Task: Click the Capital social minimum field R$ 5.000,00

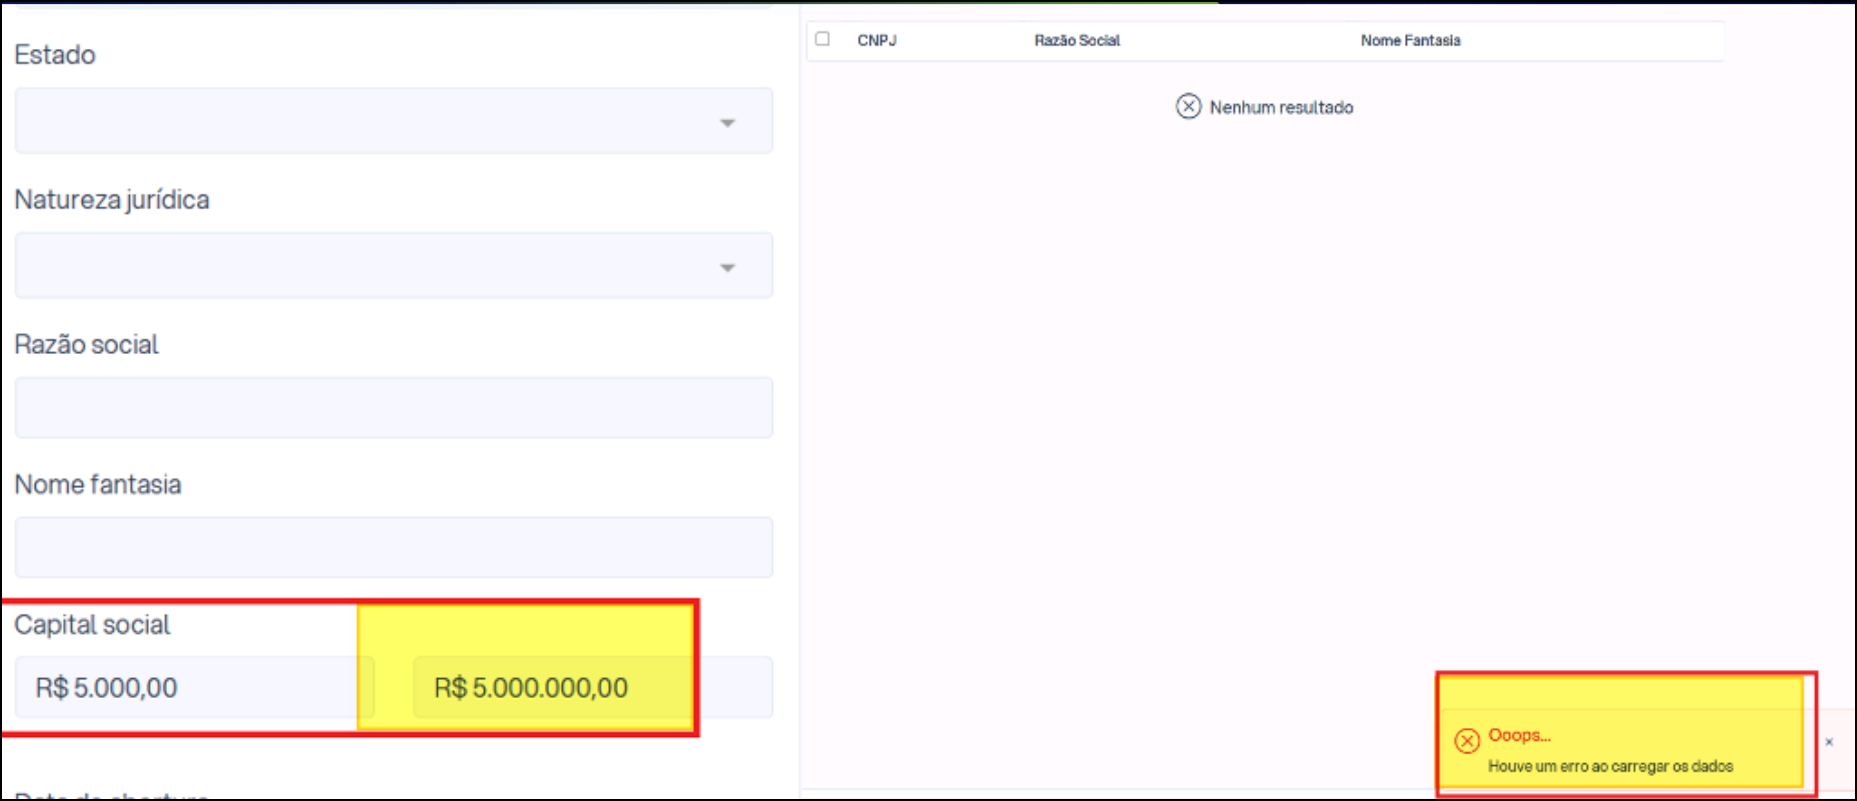Action: (x=194, y=688)
